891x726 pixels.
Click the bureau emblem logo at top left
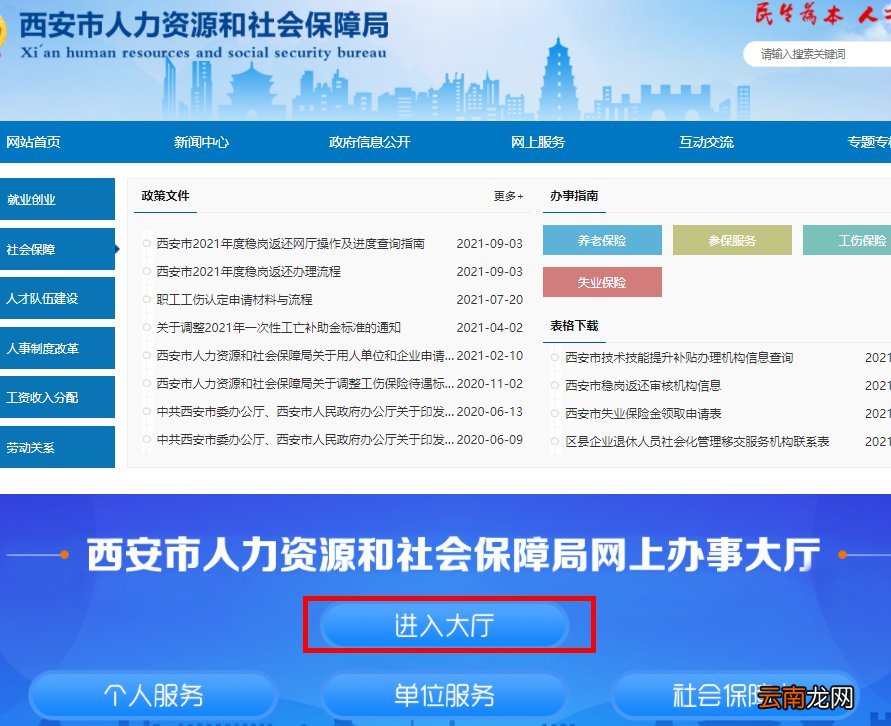pyautogui.click(x=3, y=34)
